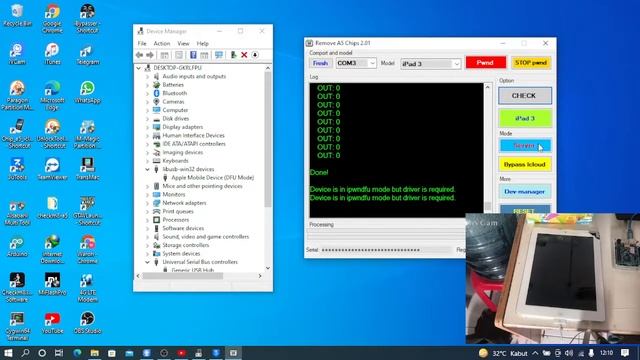Click the RESET button
Viewport: 640px width, 360px height.
point(524,209)
